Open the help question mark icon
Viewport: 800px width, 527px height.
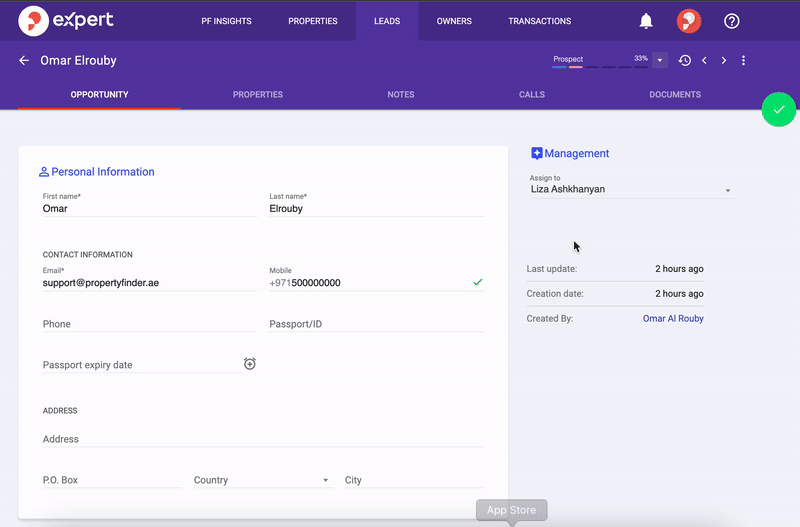(x=732, y=21)
